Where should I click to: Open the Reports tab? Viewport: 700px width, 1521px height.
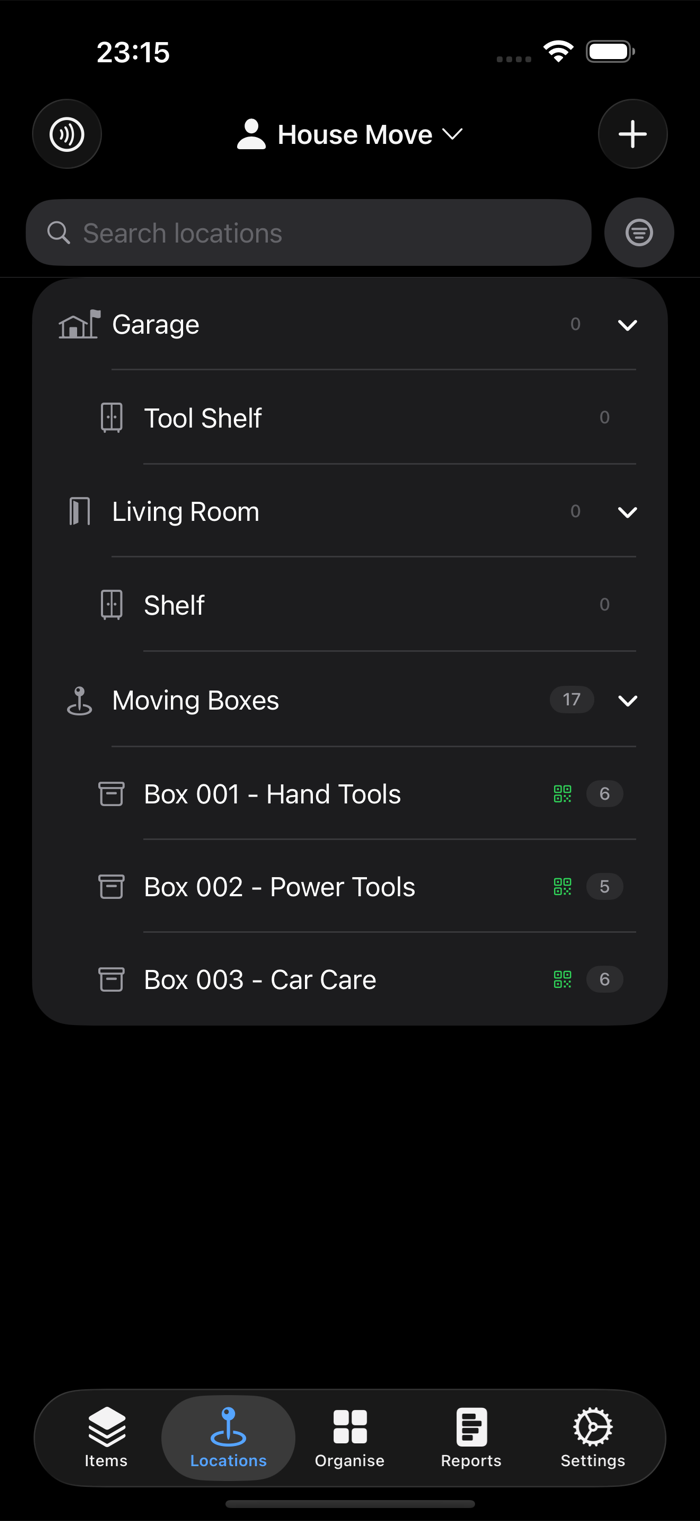tap(471, 1438)
